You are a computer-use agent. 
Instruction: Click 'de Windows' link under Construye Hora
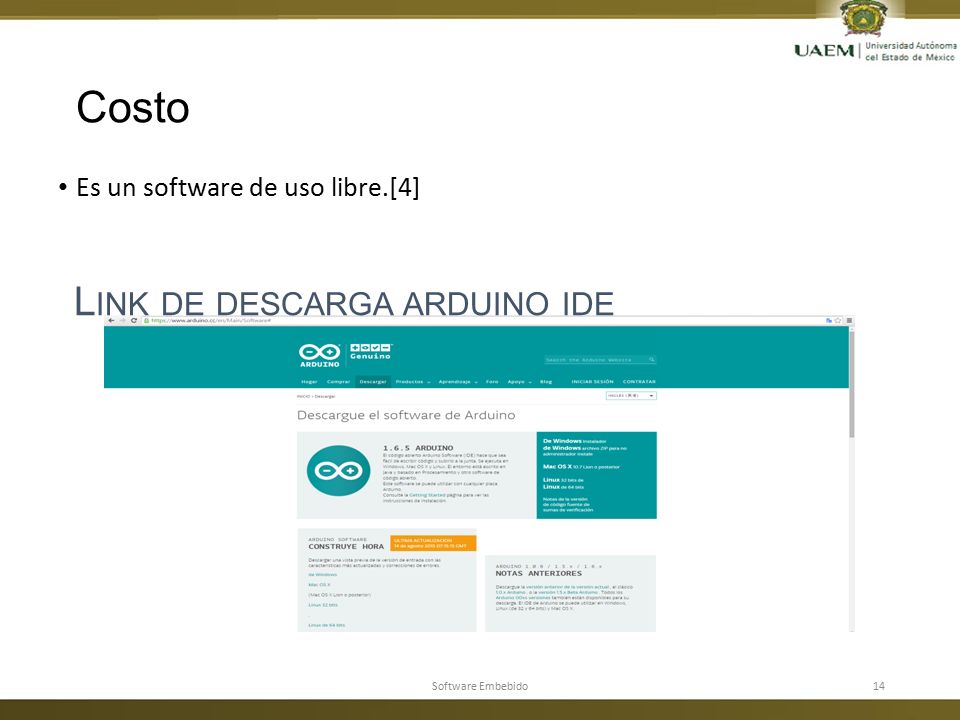(323, 575)
